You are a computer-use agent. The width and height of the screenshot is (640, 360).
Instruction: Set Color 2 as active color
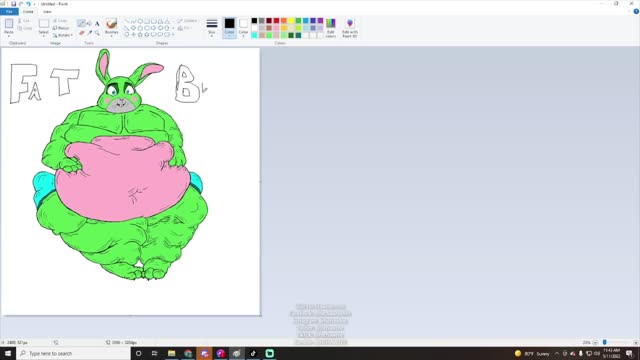[243, 27]
